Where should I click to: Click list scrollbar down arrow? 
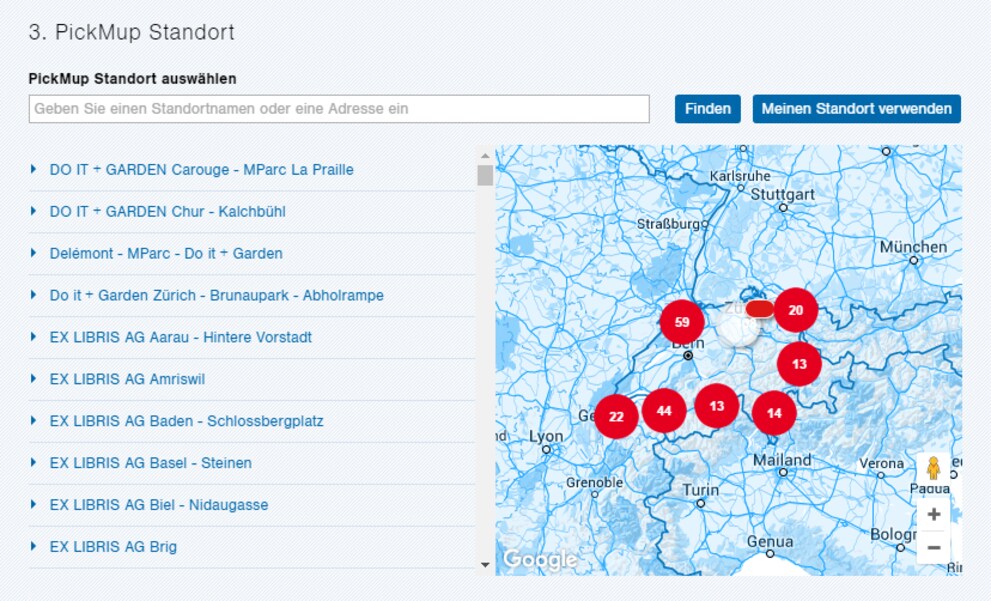pyautogui.click(x=485, y=565)
